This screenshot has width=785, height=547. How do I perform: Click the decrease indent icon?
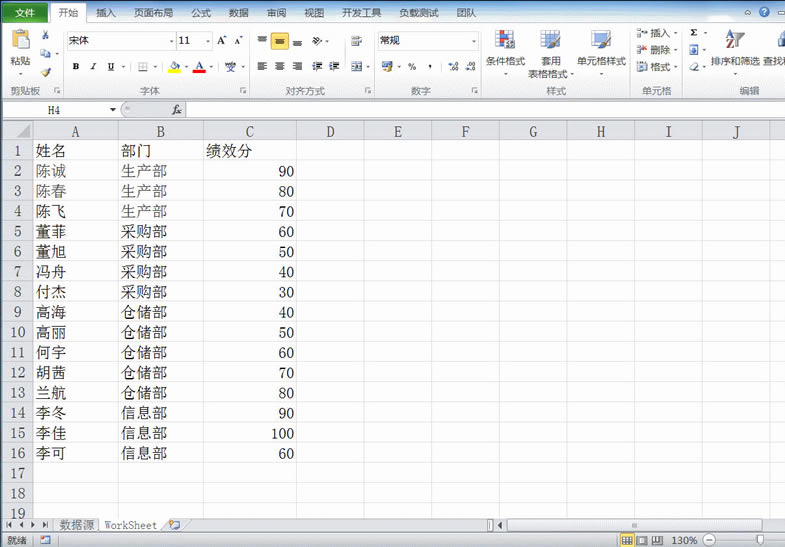(317, 66)
